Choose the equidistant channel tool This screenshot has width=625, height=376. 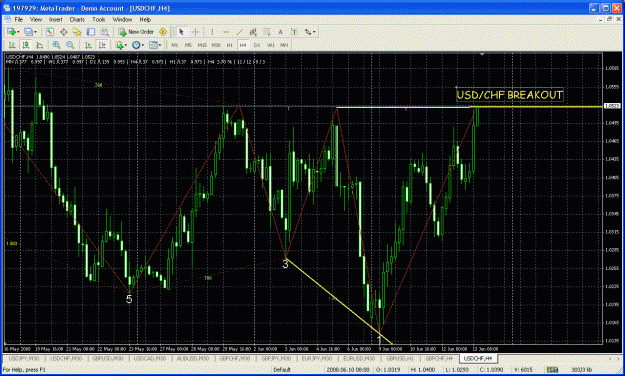tap(253, 32)
